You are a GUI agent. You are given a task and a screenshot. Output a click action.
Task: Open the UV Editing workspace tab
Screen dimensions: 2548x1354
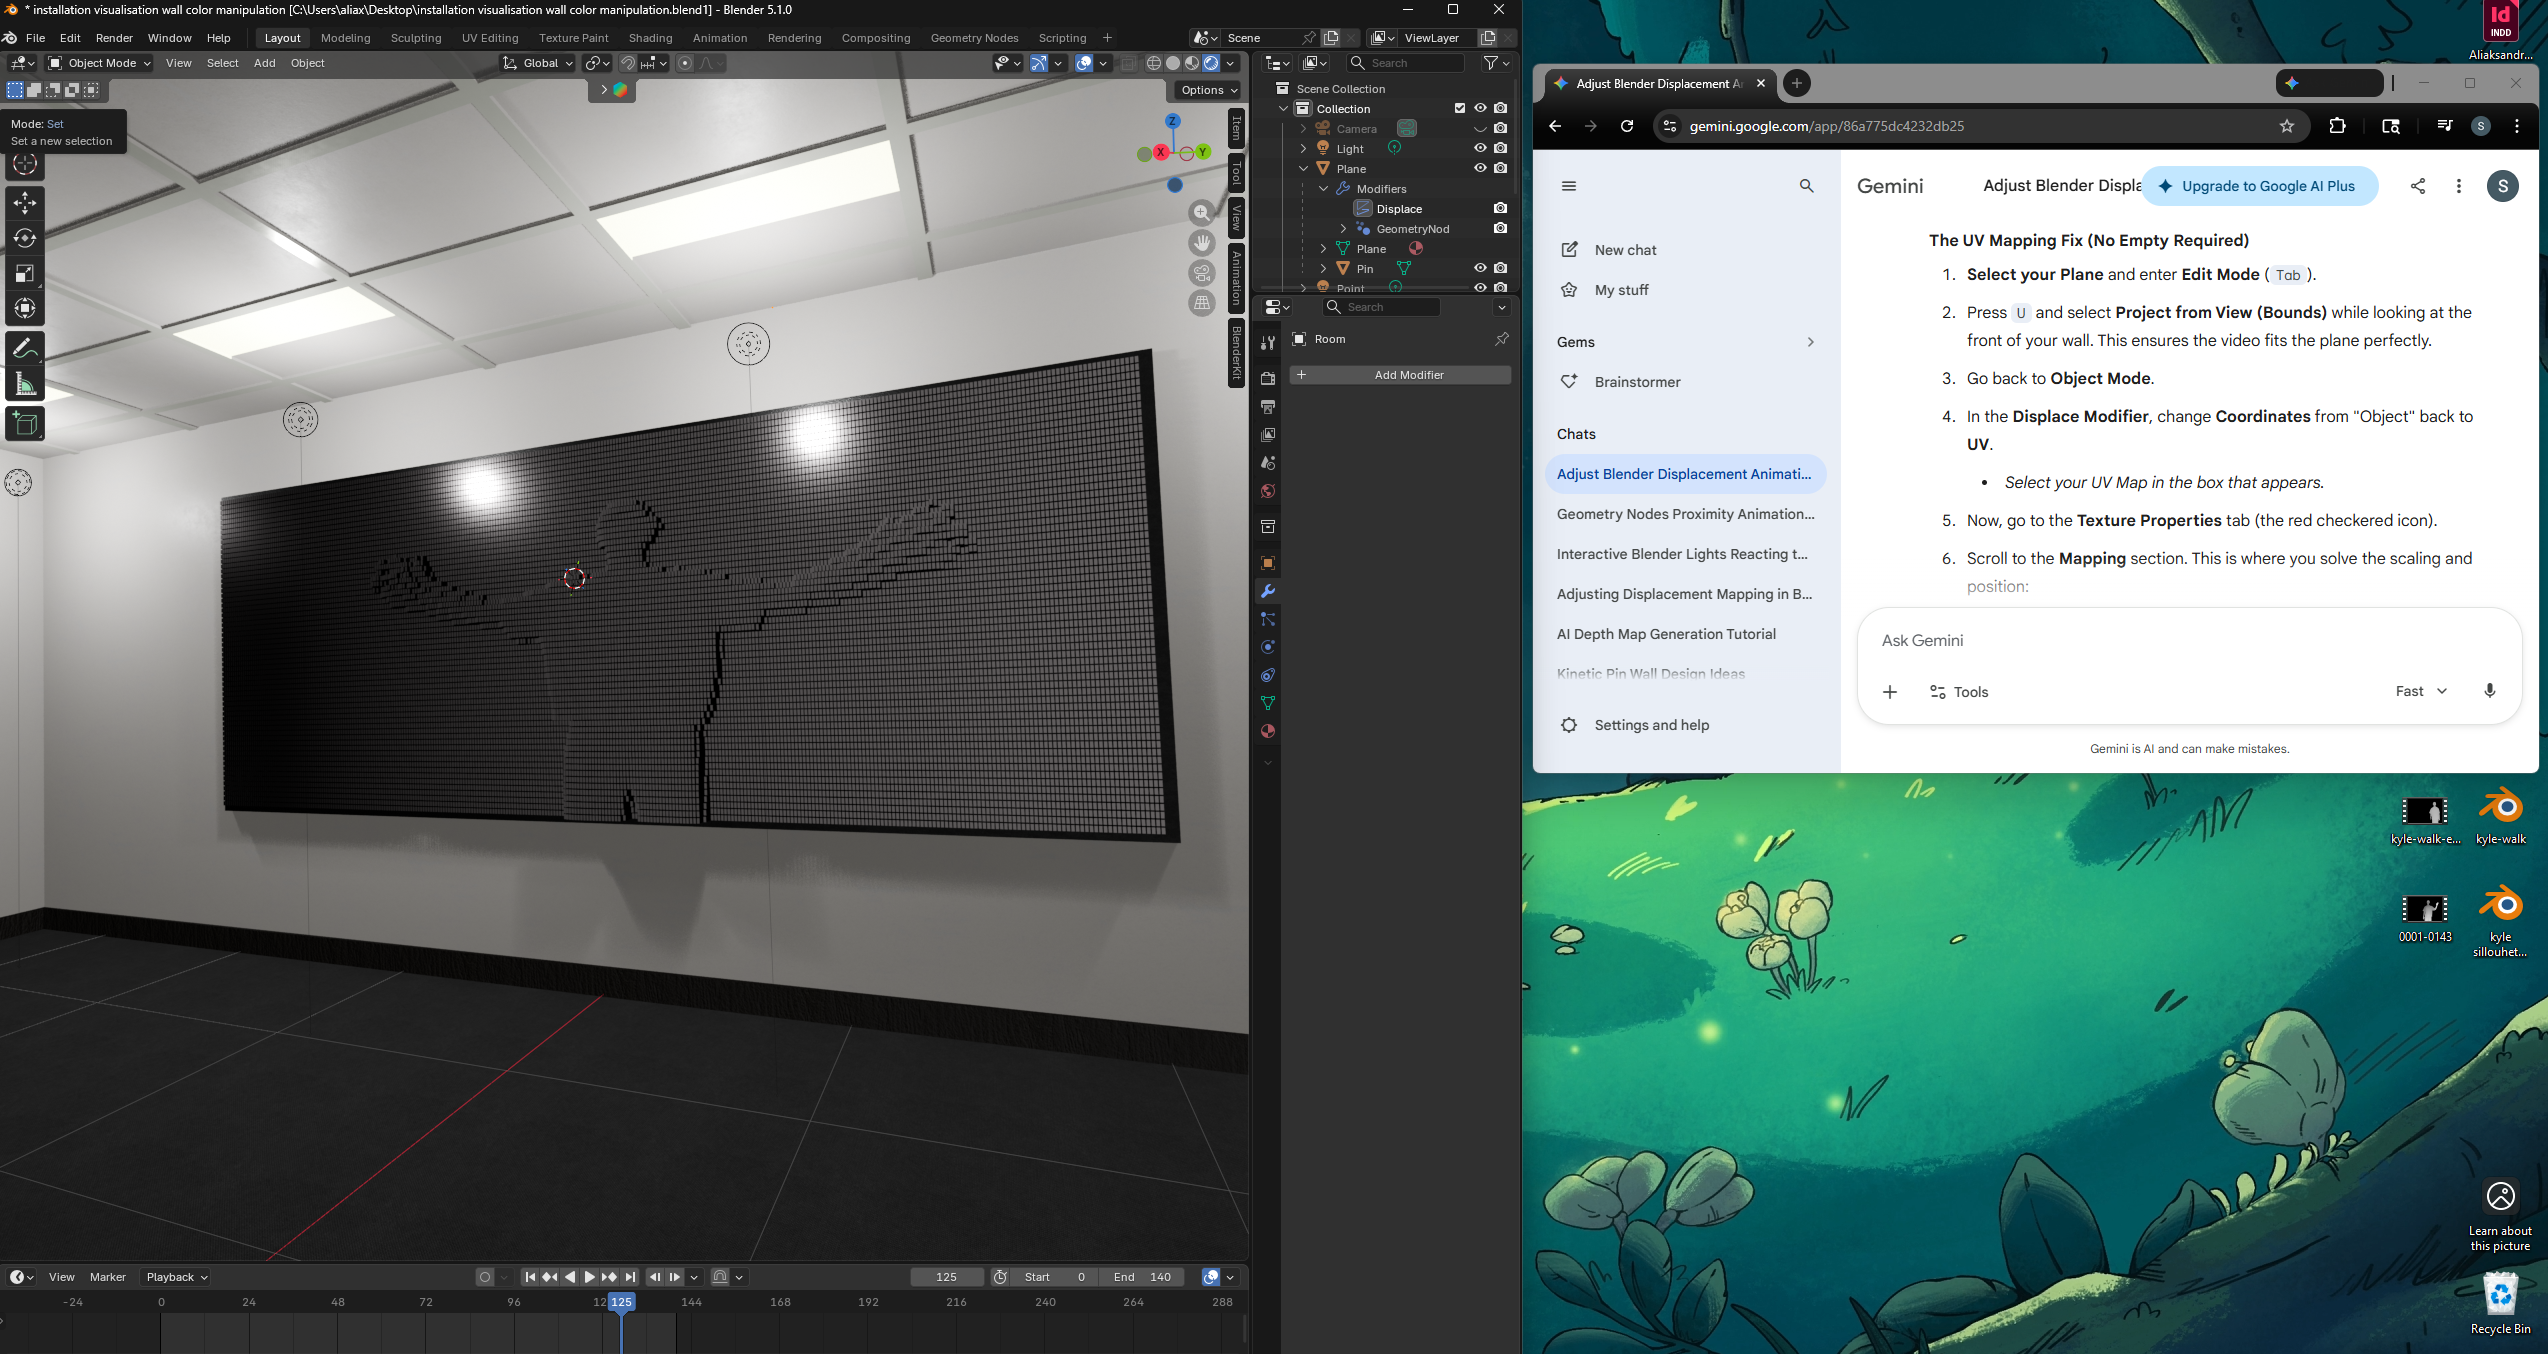coord(490,38)
